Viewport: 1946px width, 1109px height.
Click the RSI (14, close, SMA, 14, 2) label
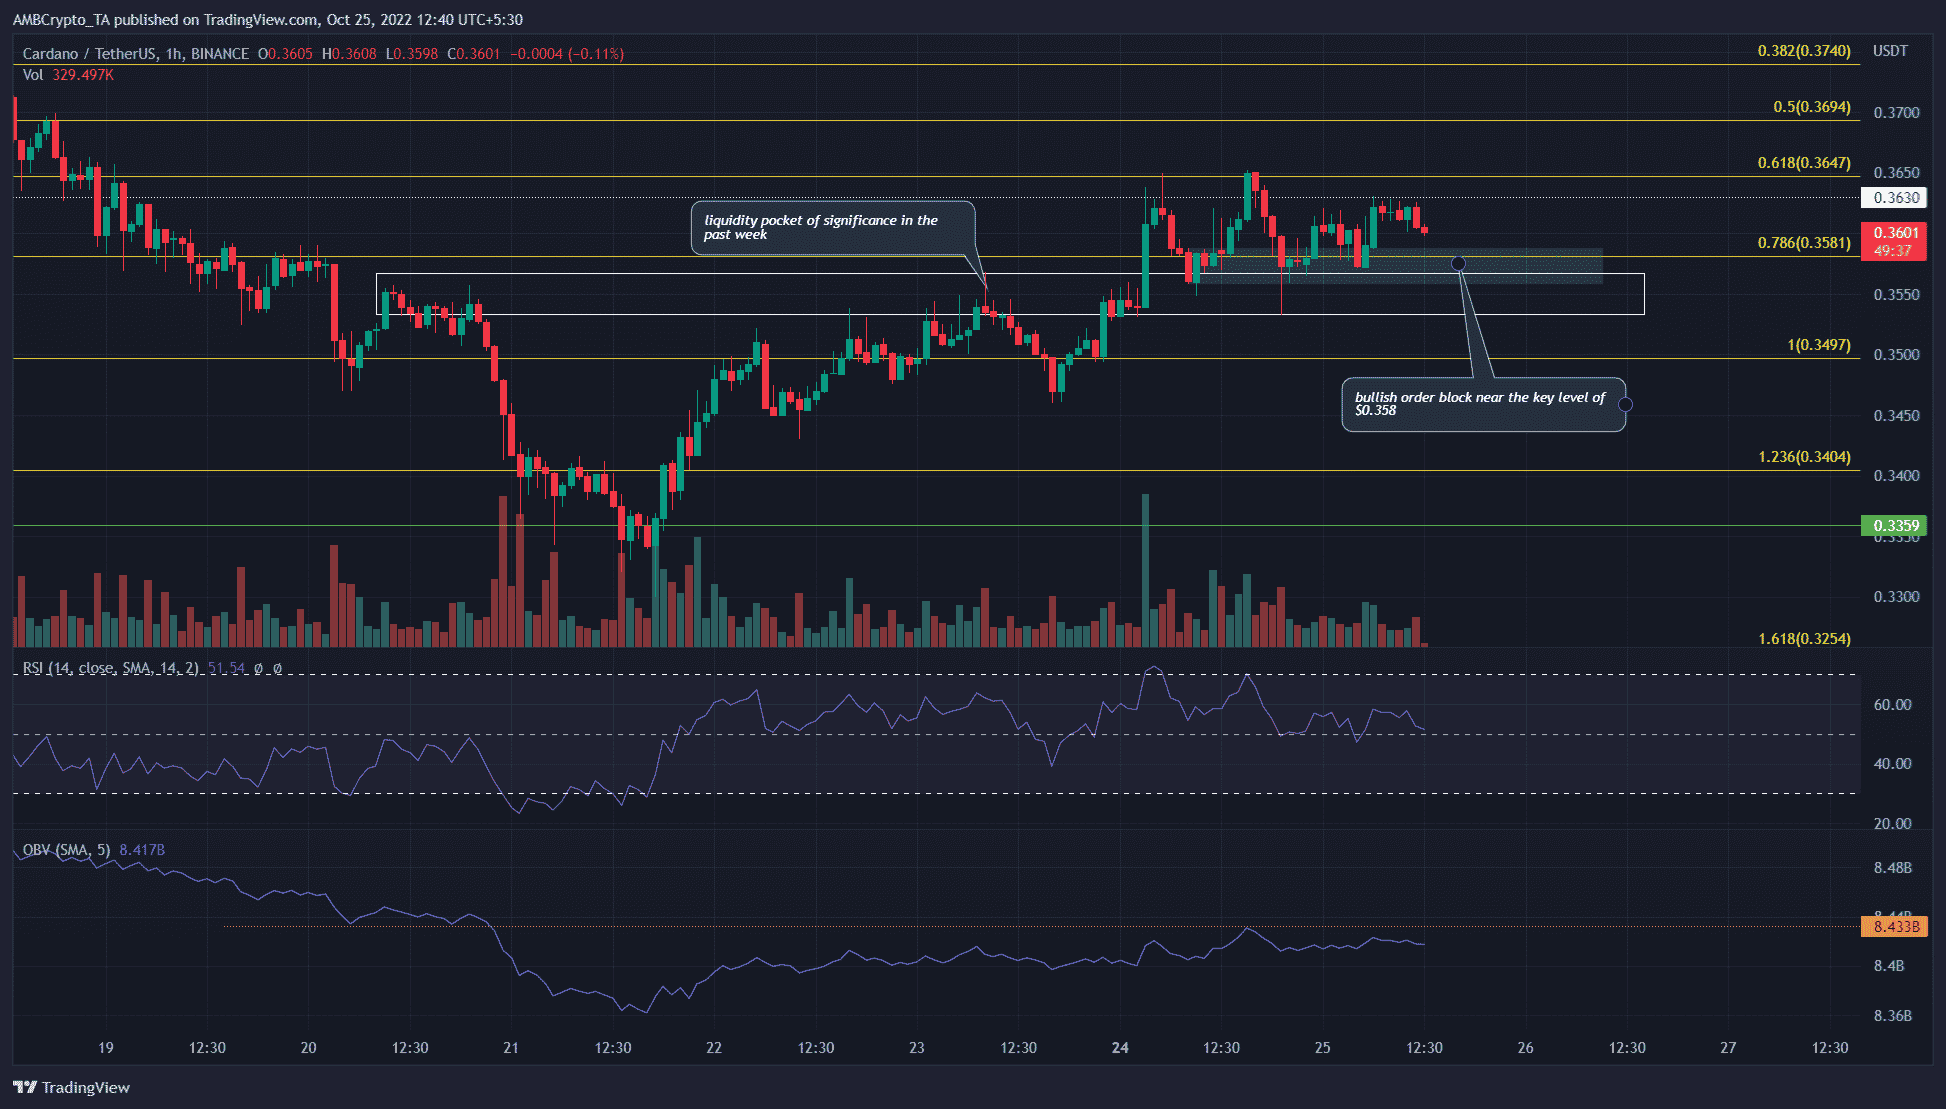[x=110, y=668]
